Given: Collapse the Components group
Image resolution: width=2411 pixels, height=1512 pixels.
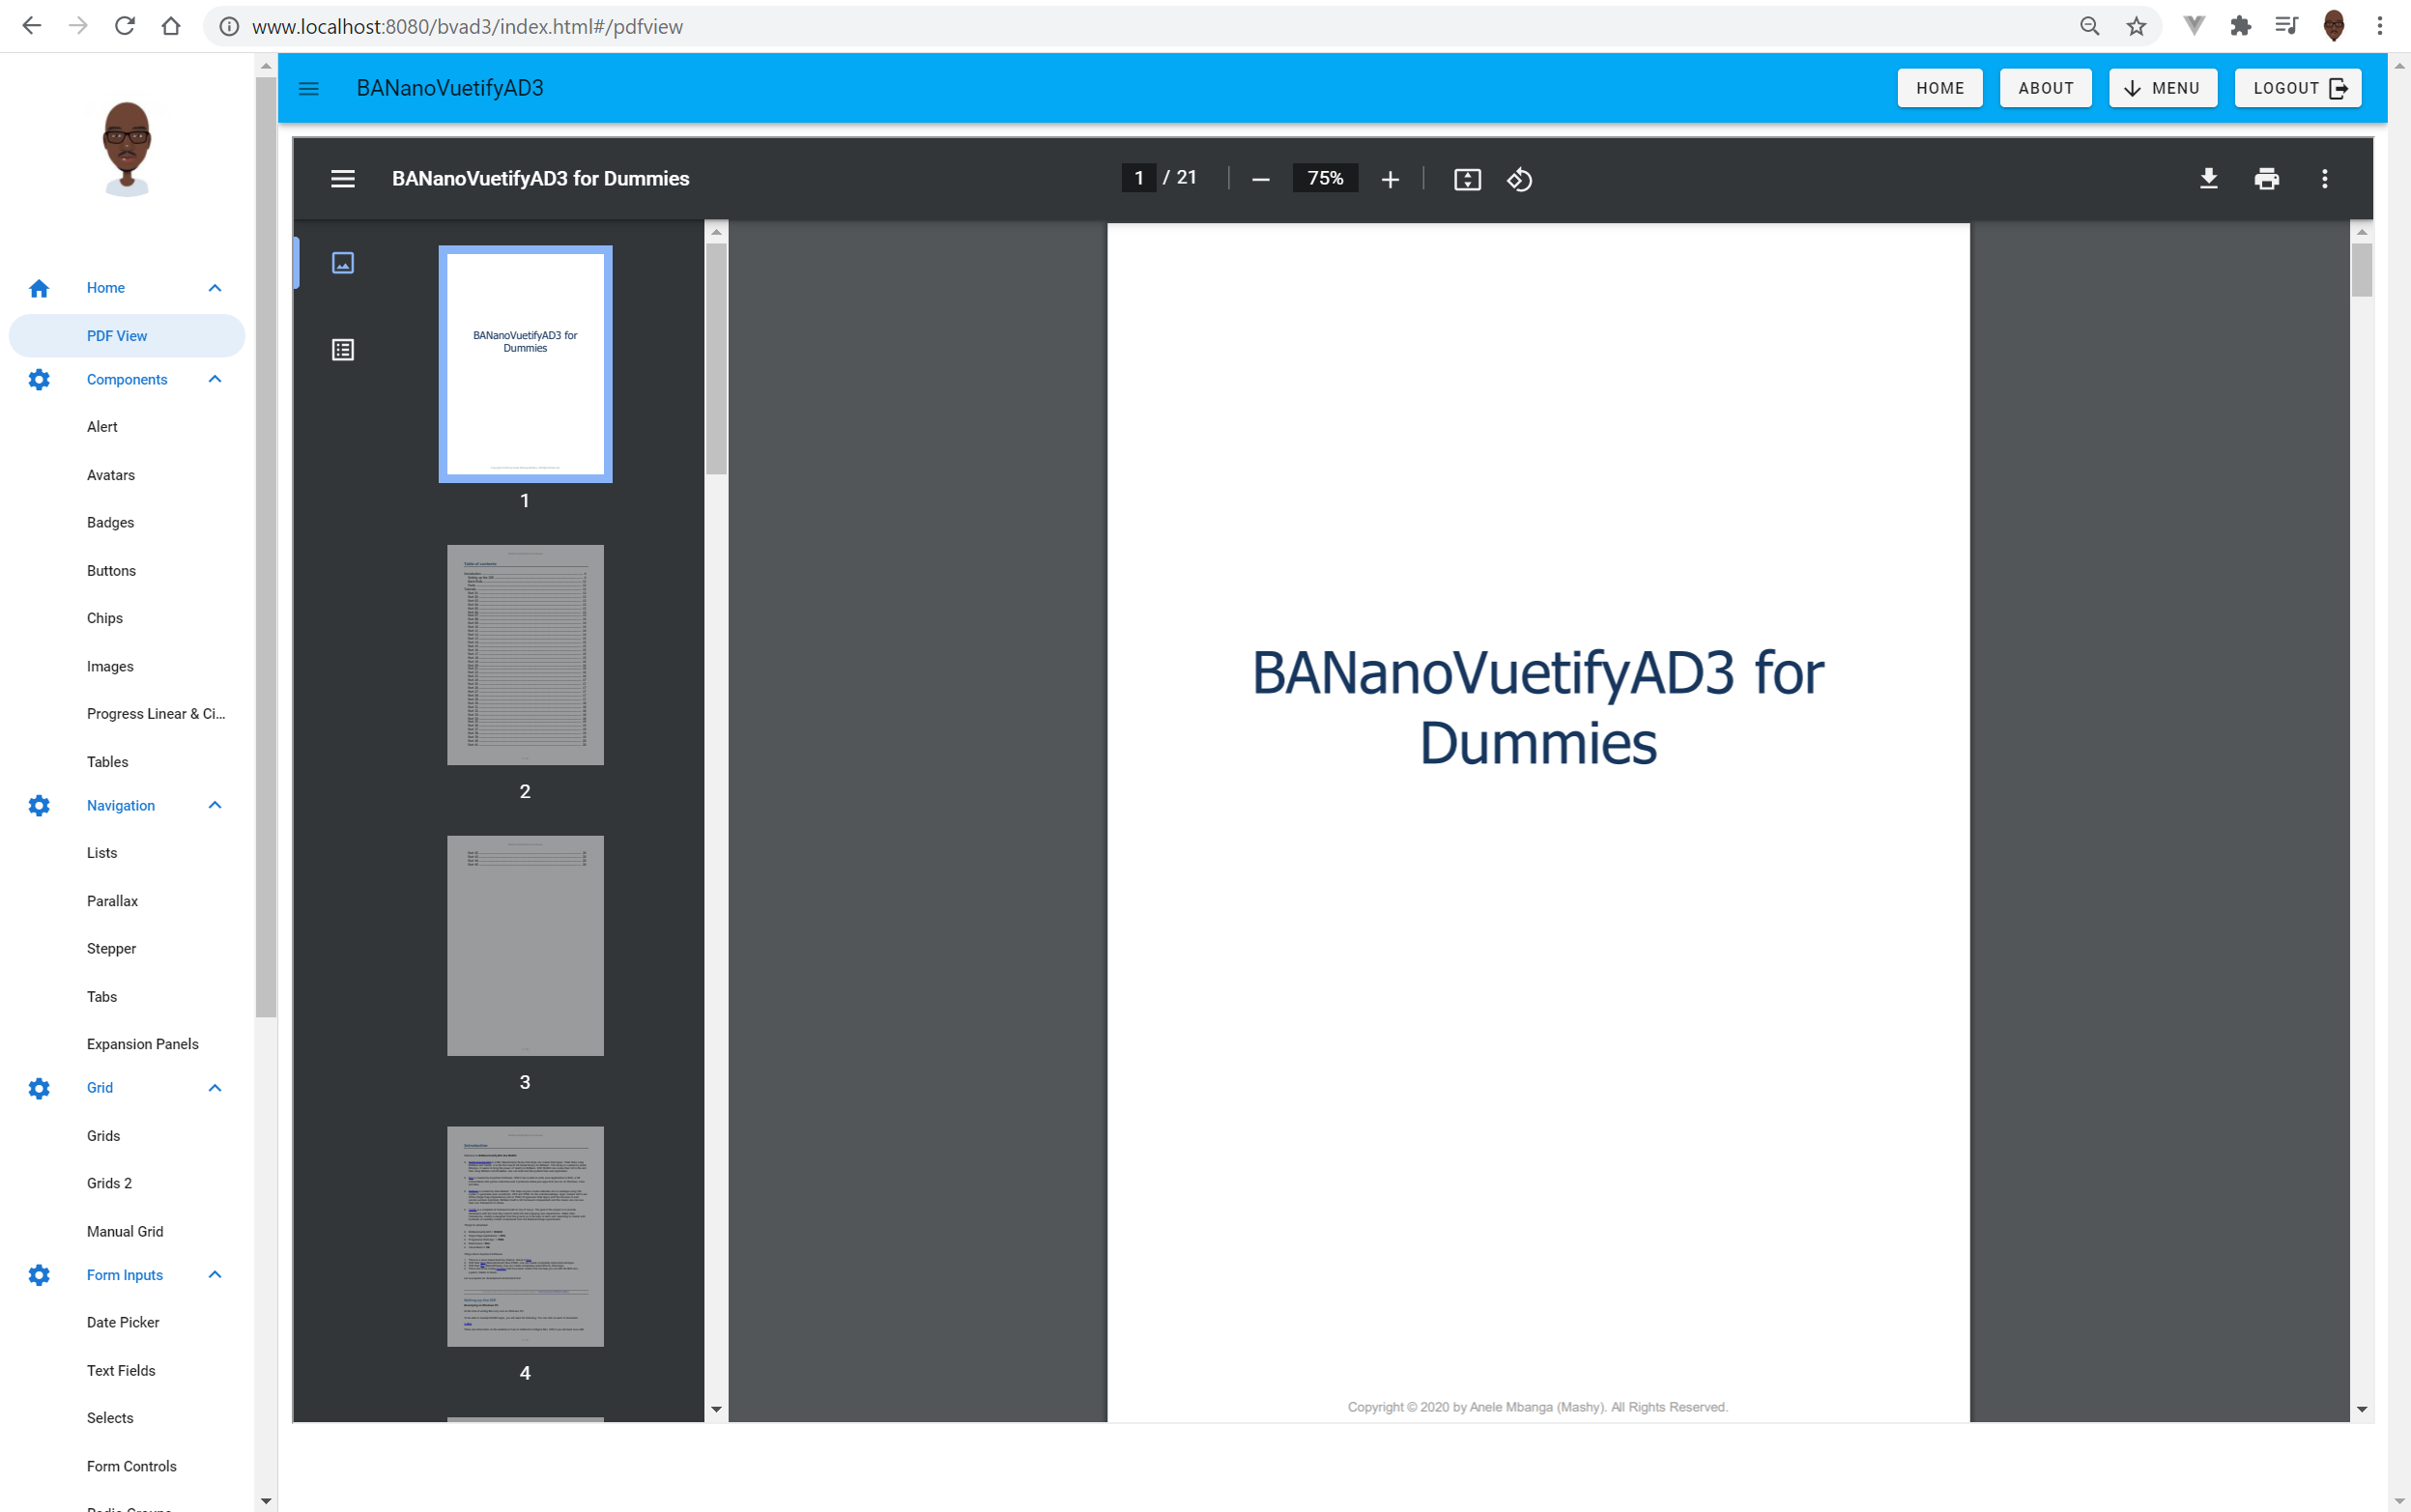Looking at the screenshot, I should pos(214,379).
